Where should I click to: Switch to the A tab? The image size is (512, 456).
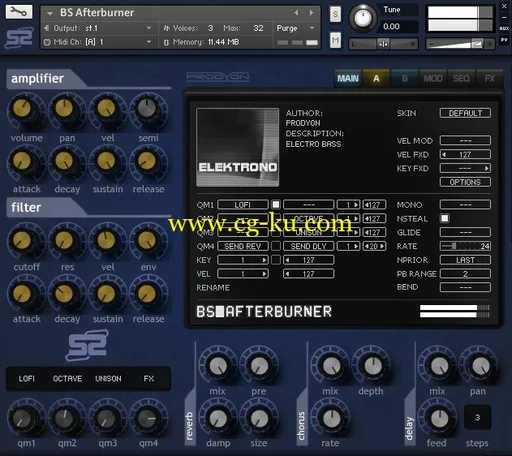376,79
